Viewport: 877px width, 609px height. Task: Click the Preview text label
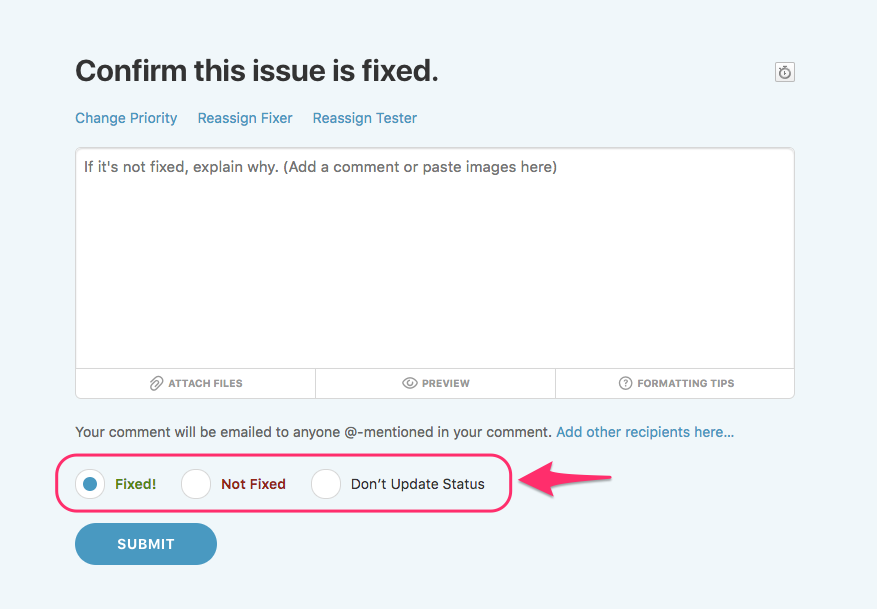click(446, 383)
